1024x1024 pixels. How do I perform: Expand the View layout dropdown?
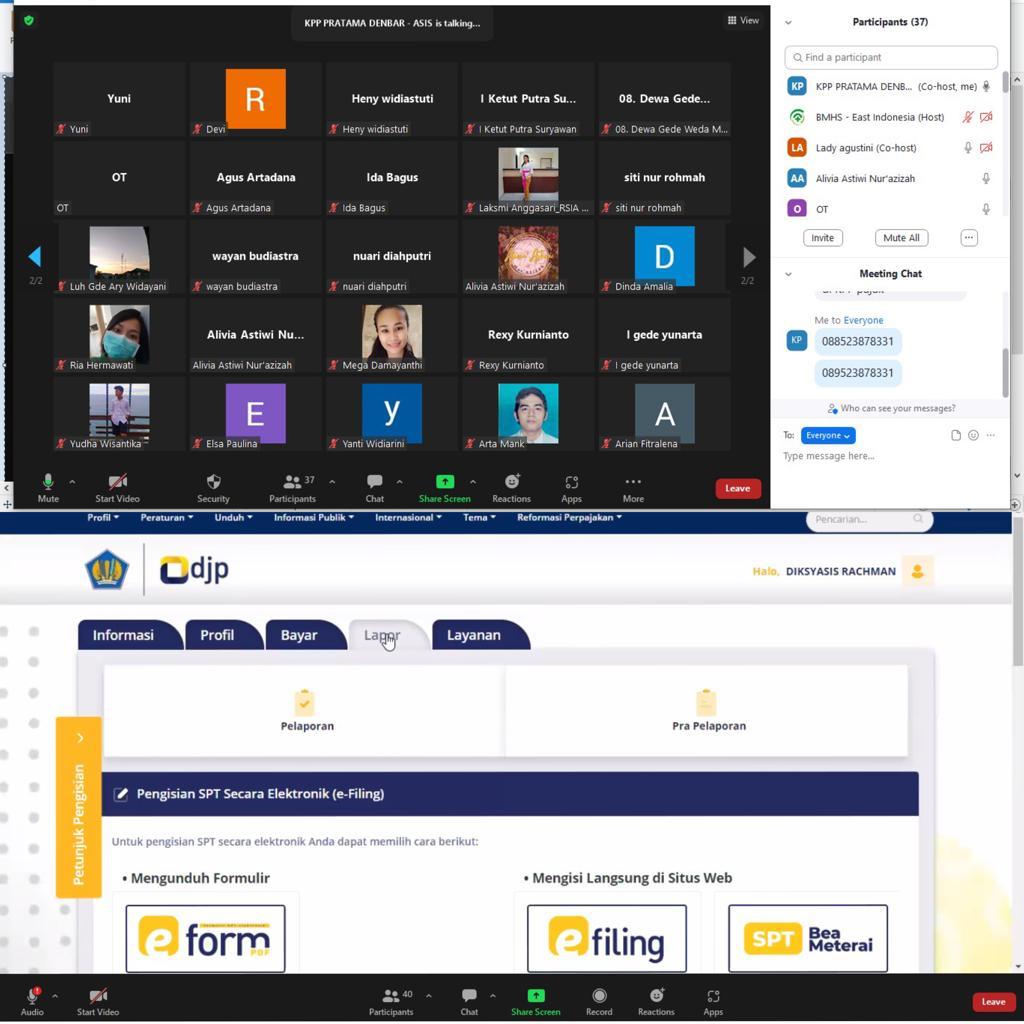743,20
